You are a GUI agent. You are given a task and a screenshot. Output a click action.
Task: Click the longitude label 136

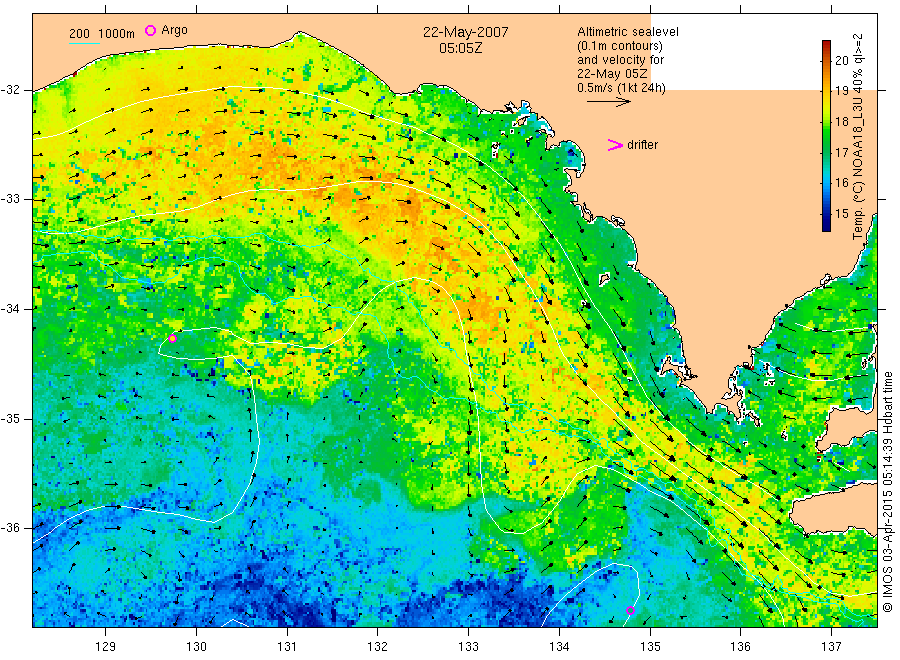point(740,647)
